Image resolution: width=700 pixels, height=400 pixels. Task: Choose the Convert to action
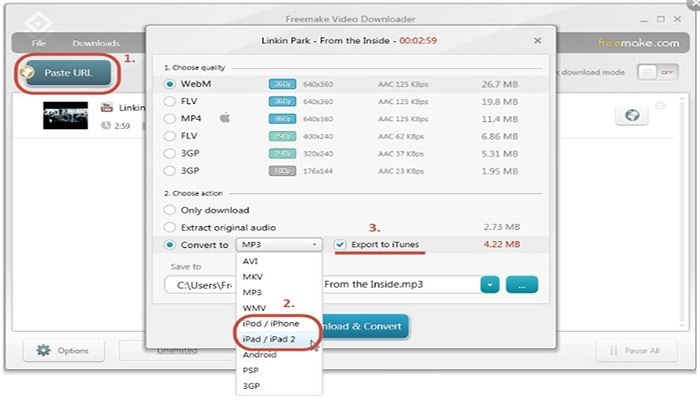[170, 245]
